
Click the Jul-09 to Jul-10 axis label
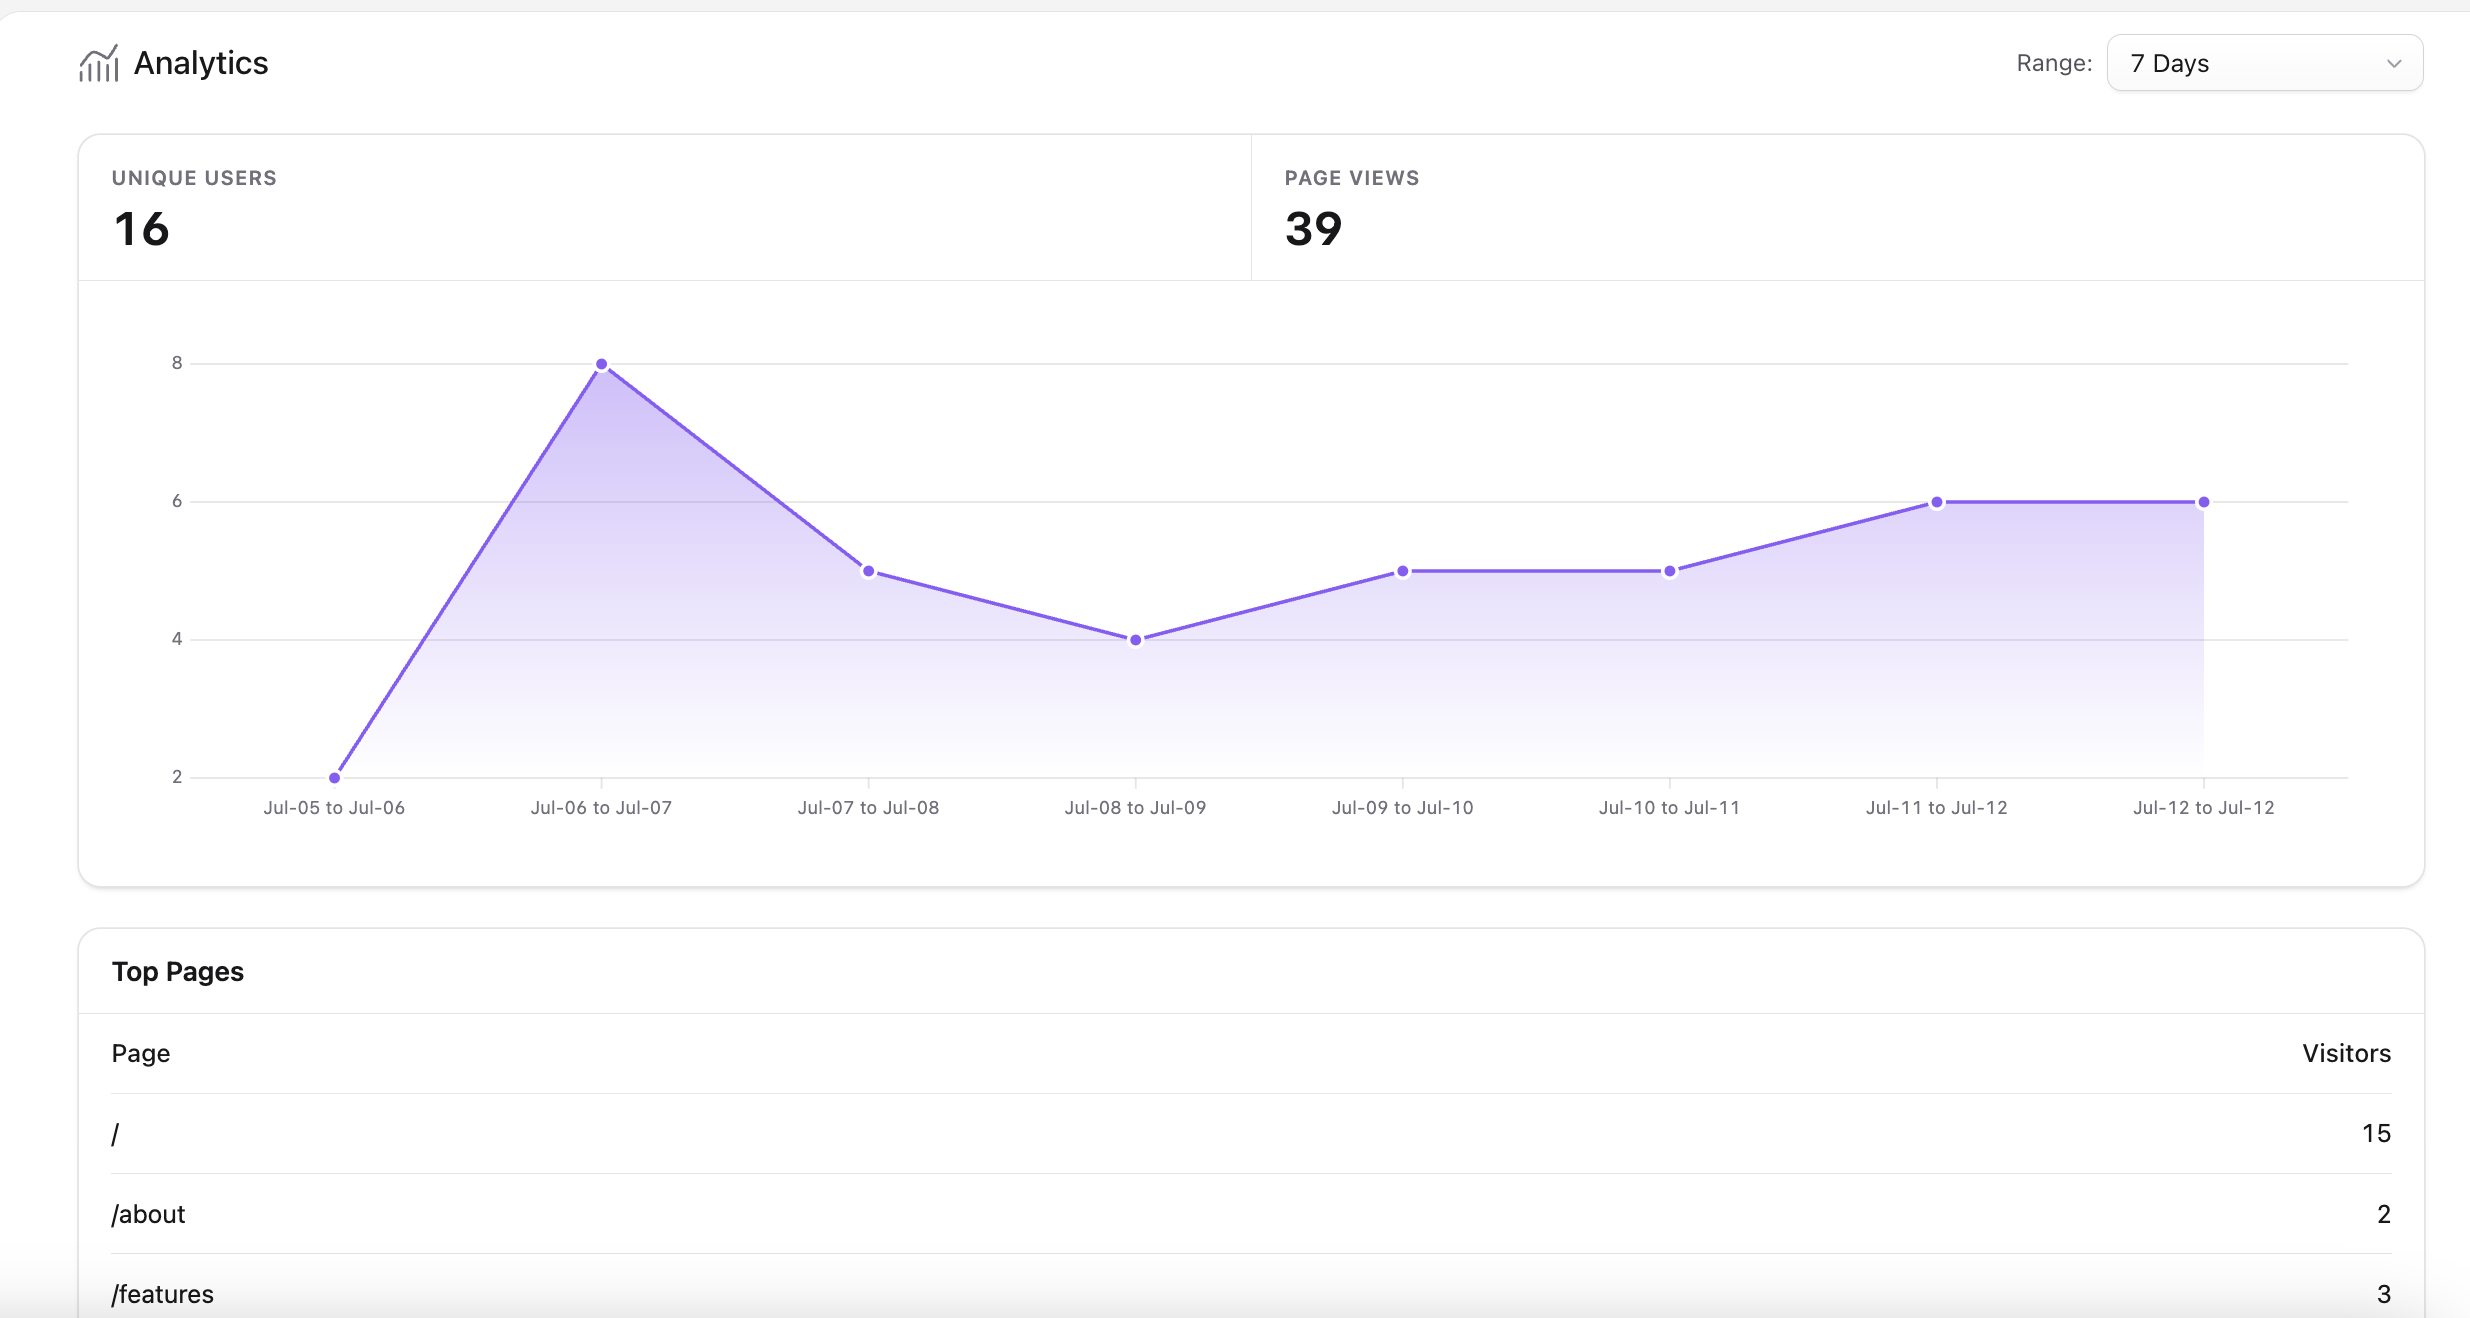tap(1402, 808)
